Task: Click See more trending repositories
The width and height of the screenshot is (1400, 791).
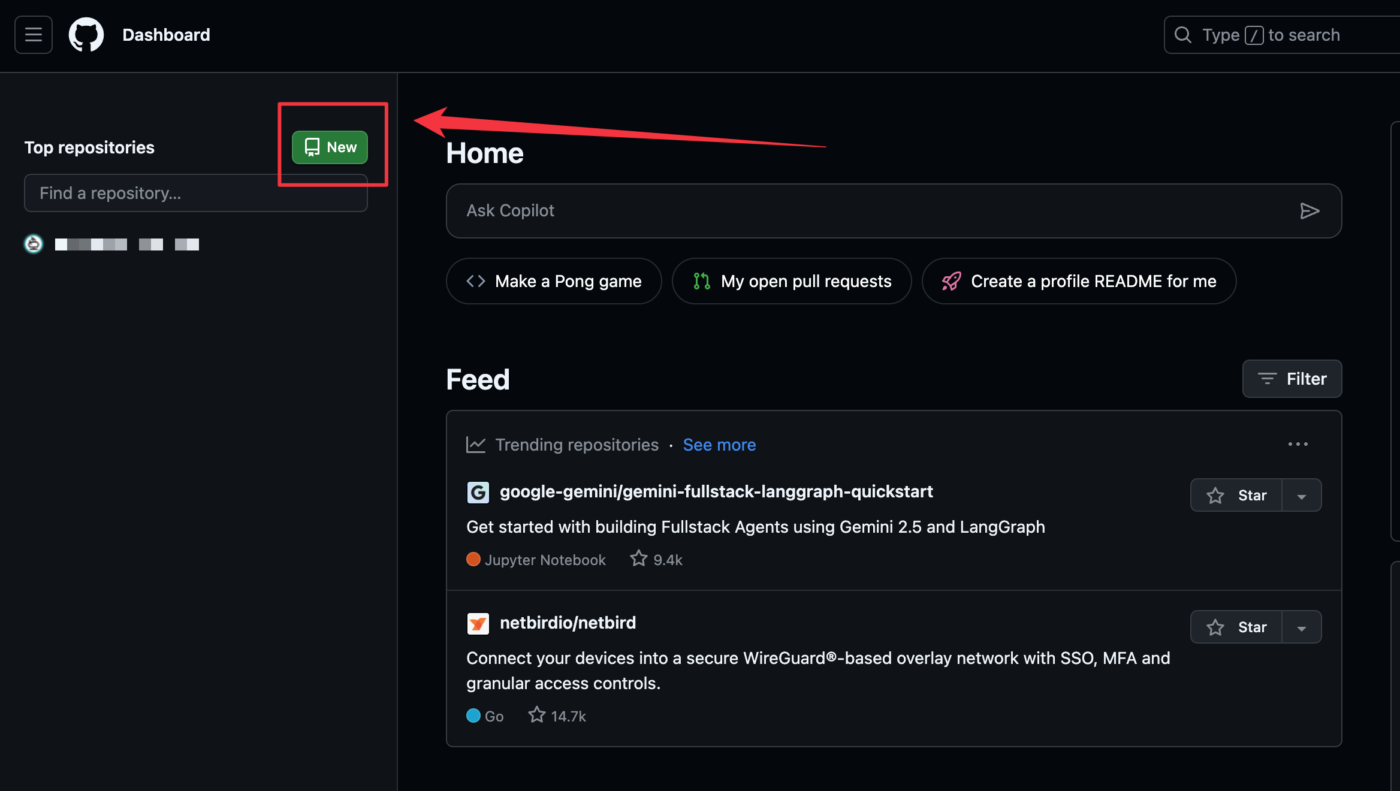Action: [x=719, y=445]
